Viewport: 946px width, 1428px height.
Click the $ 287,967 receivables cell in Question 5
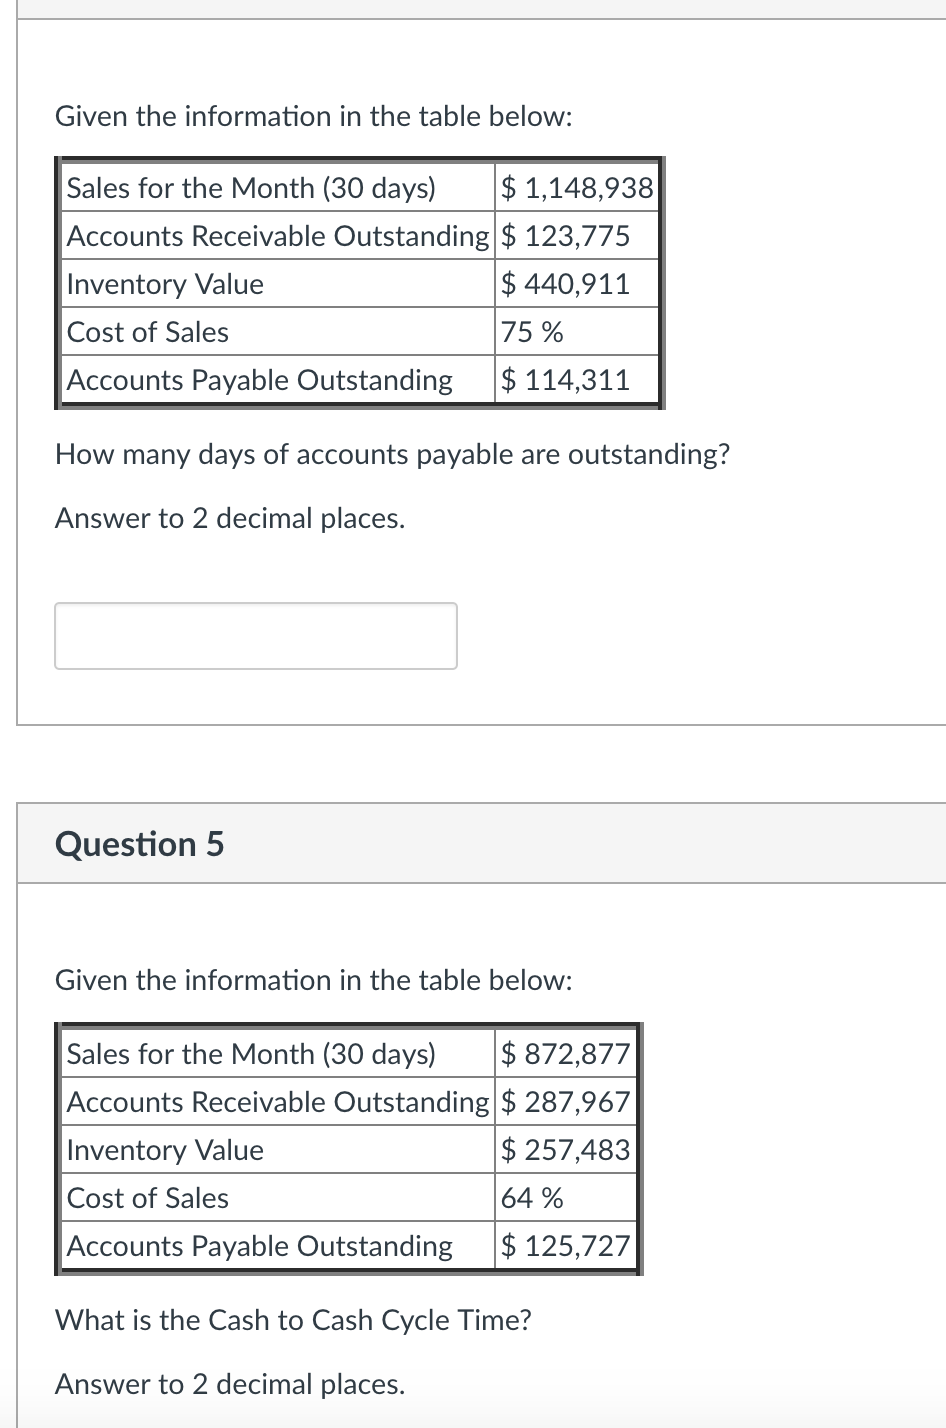tap(563, 1102)
